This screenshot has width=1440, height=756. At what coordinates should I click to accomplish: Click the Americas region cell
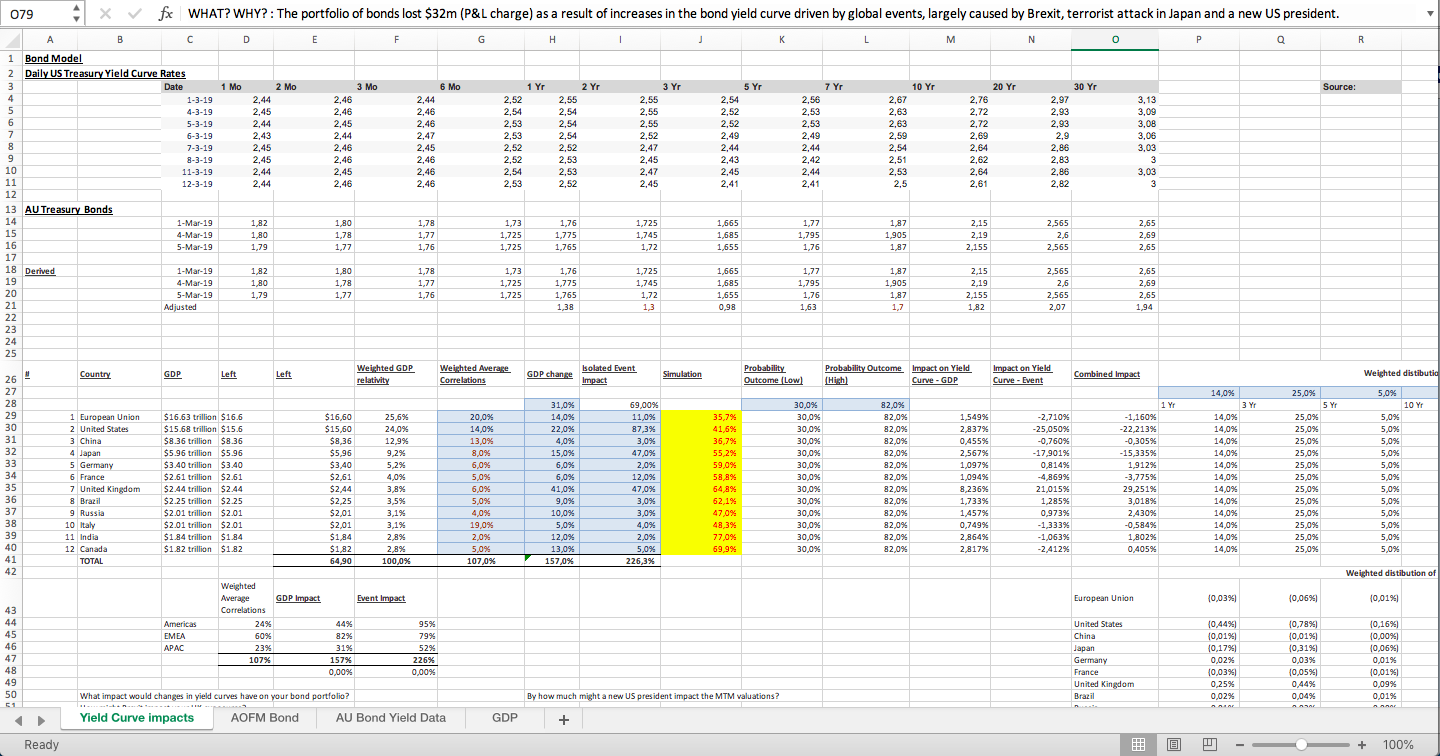[181, 624]
